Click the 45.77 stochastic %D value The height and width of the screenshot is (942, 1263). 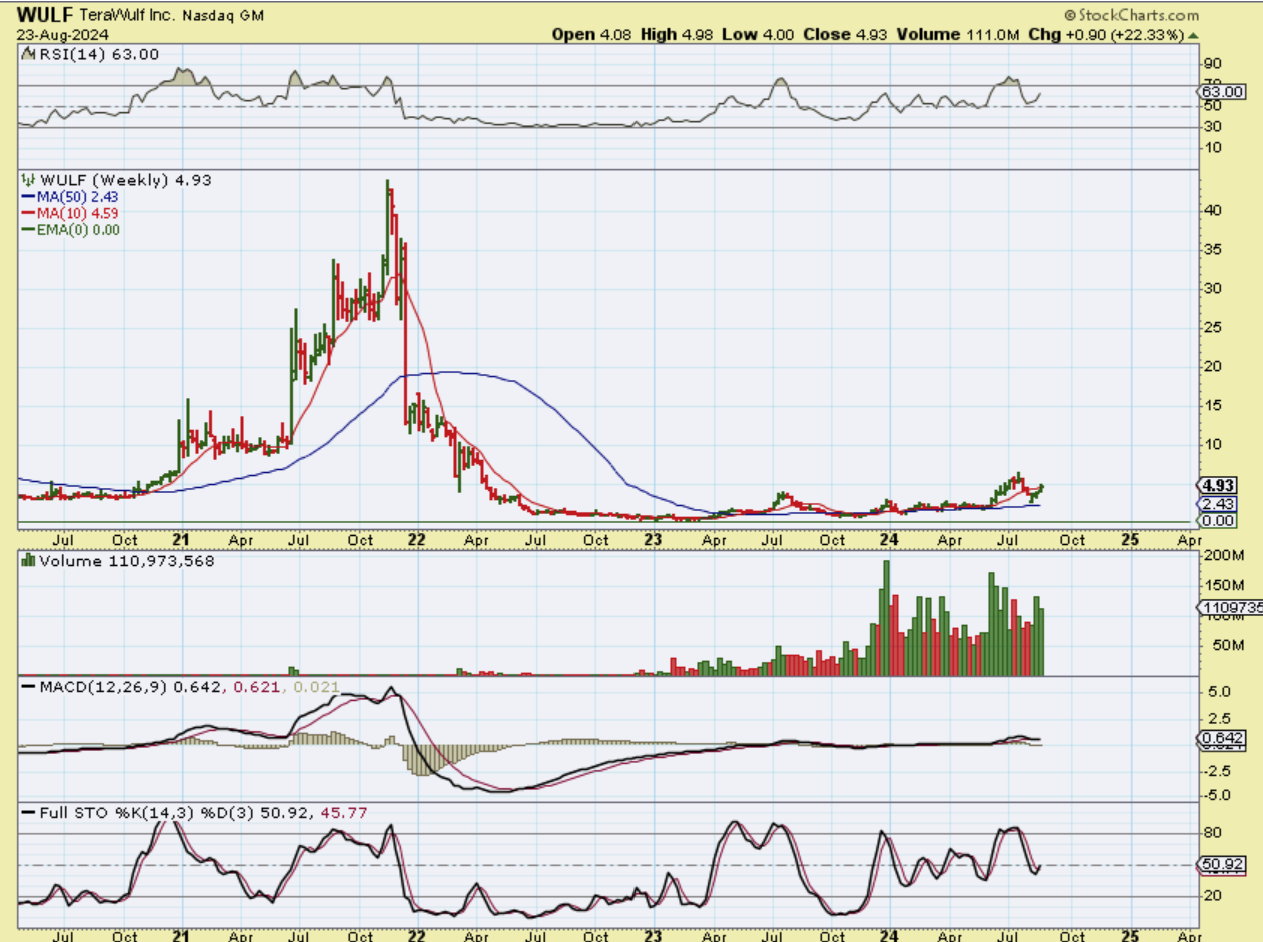tap(343, 813)
